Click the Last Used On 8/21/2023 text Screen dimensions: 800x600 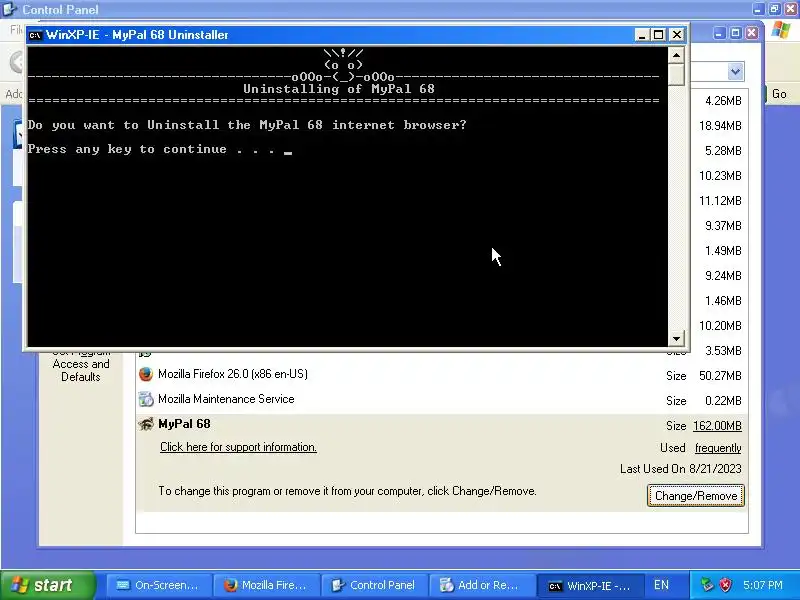681,468
